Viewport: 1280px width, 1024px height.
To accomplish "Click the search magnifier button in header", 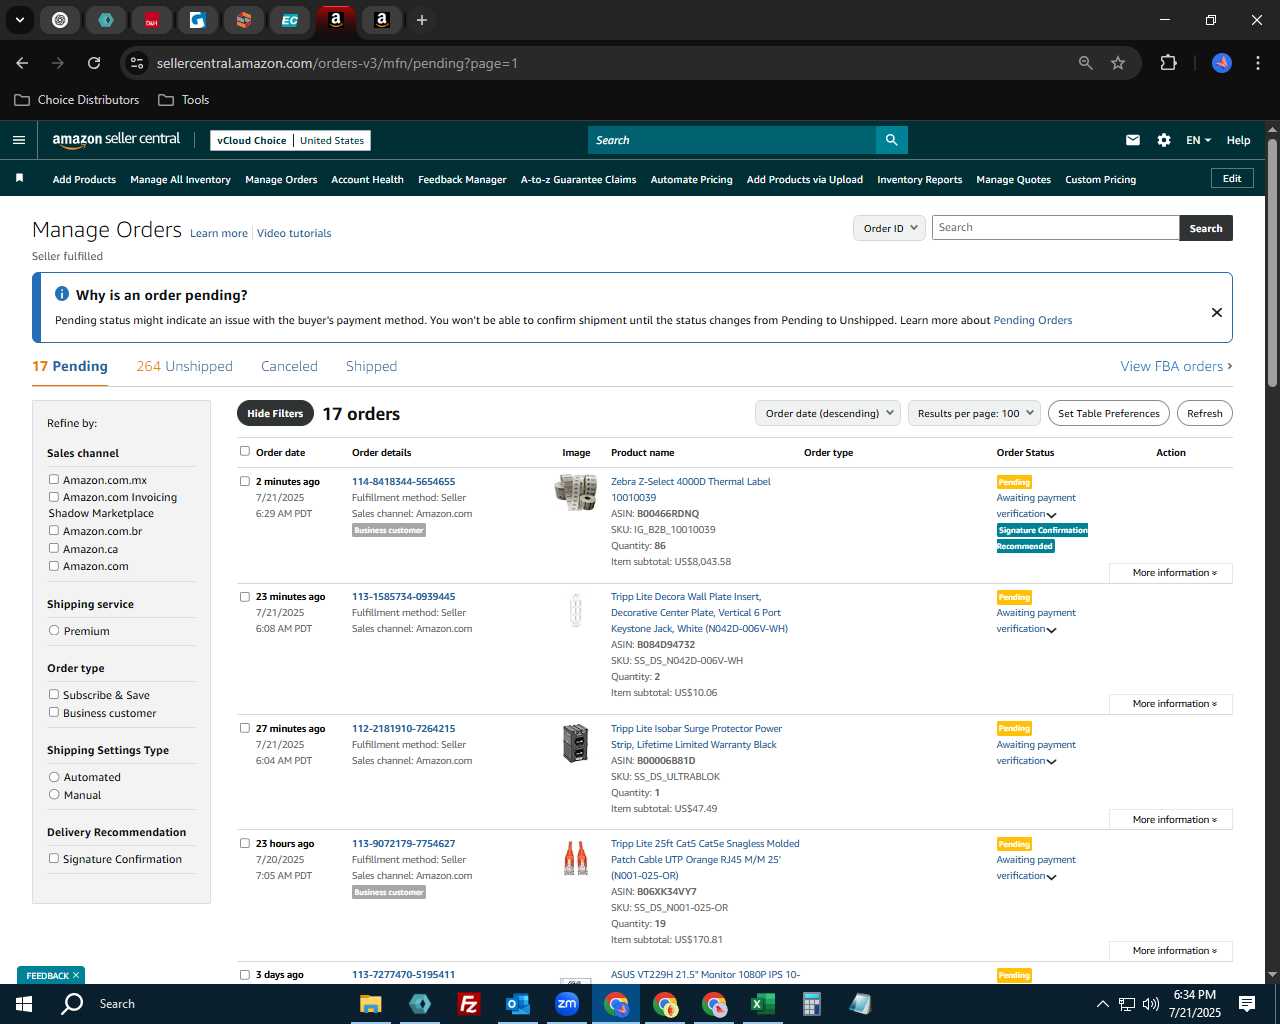I will tap(891, 140).
